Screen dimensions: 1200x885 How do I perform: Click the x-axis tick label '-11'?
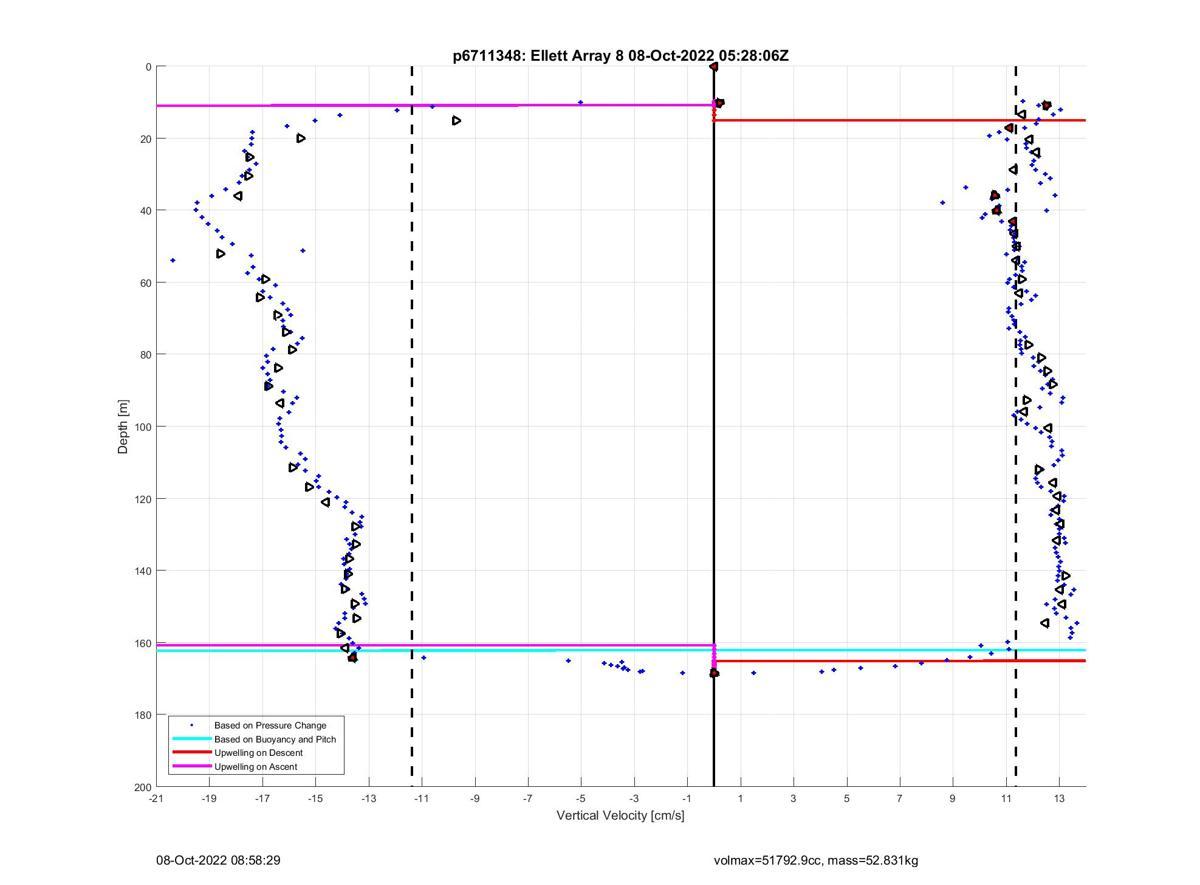[x=421, y=799]
